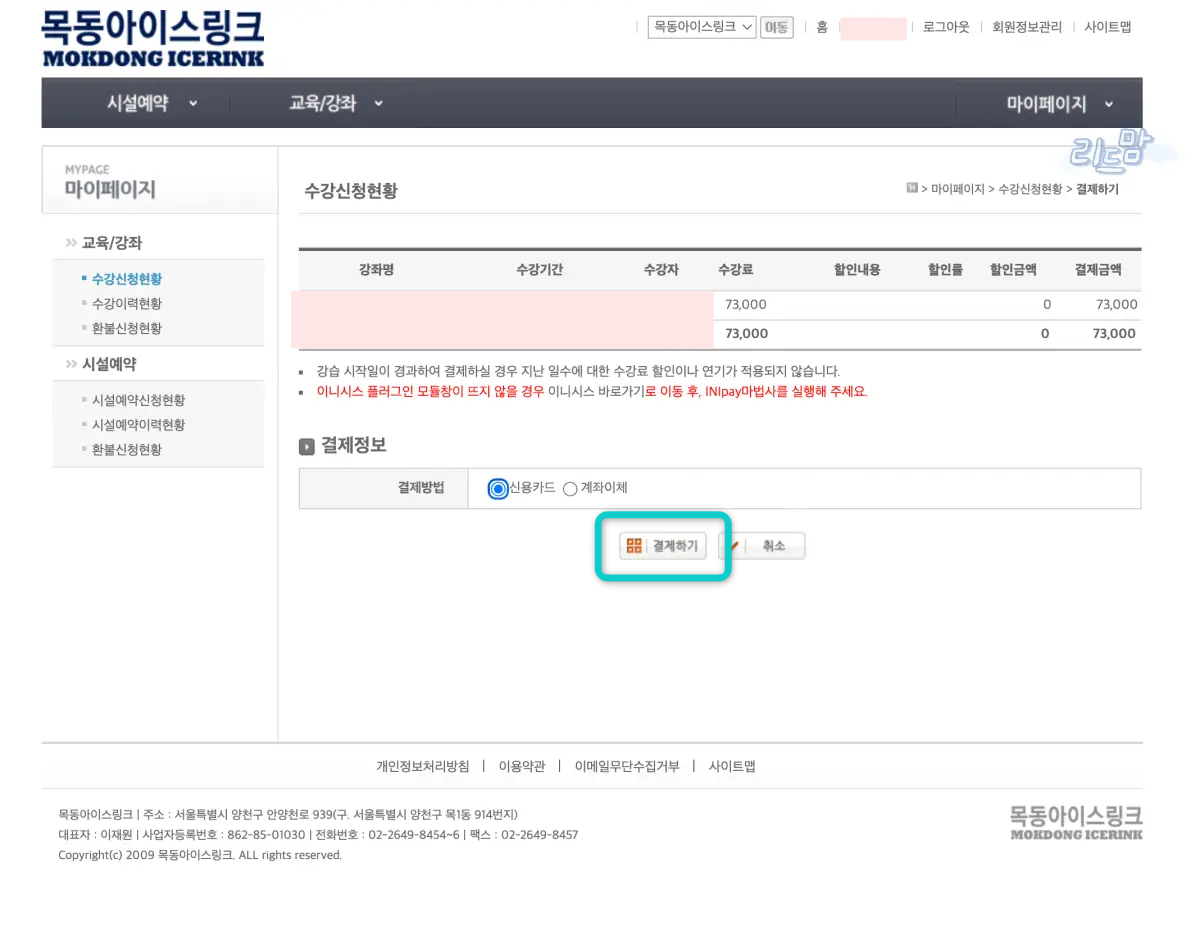Click the 결제금액 column header
The image size is (1200, 950).
click(x=1098, y=270)
